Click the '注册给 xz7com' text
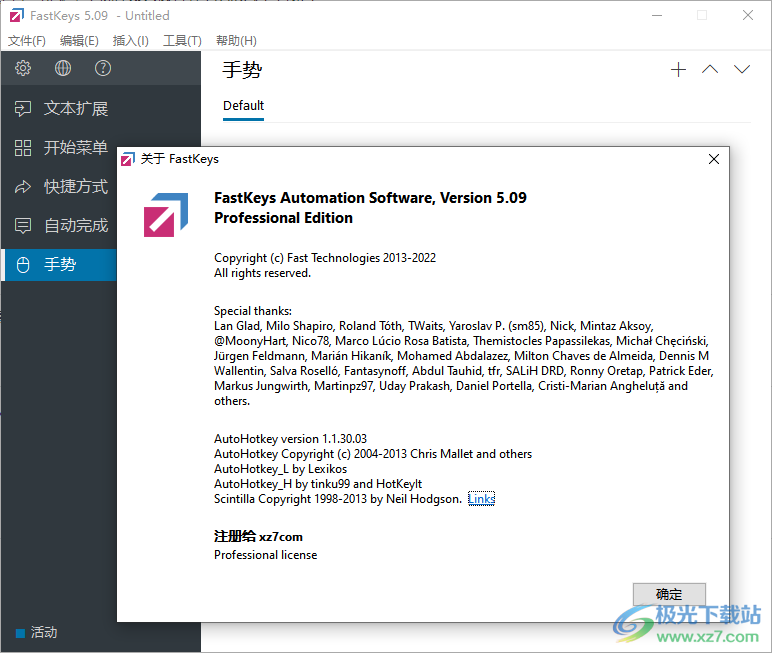Screen dimensions: 772x653 point(258,536)
